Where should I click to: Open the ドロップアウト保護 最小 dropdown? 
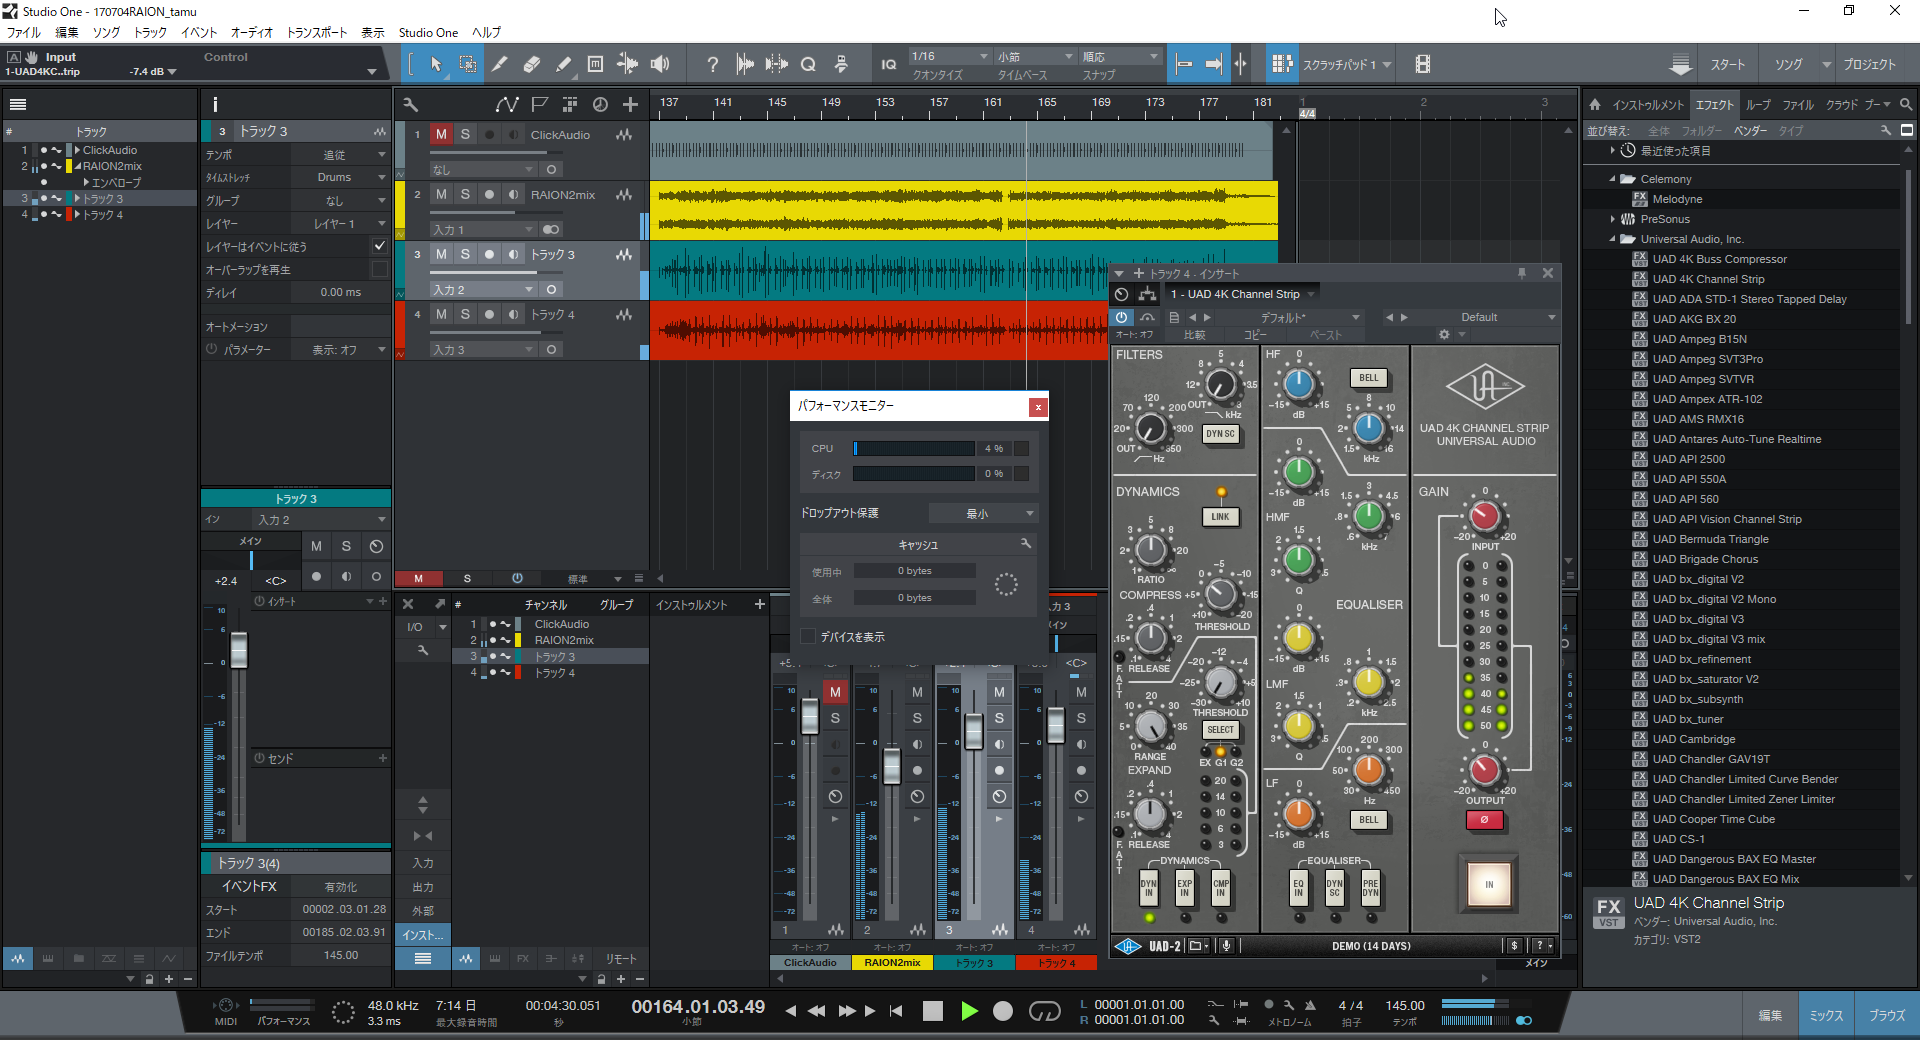[984, 513]
